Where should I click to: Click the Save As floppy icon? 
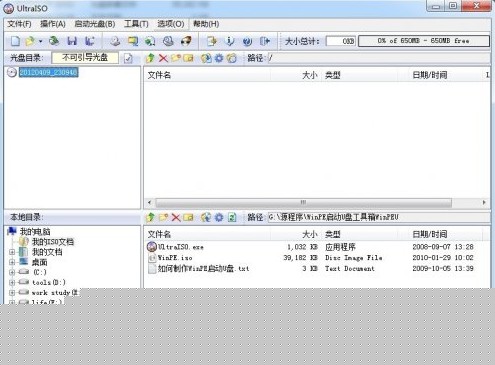pyautogui.click(x=89, y=41)
